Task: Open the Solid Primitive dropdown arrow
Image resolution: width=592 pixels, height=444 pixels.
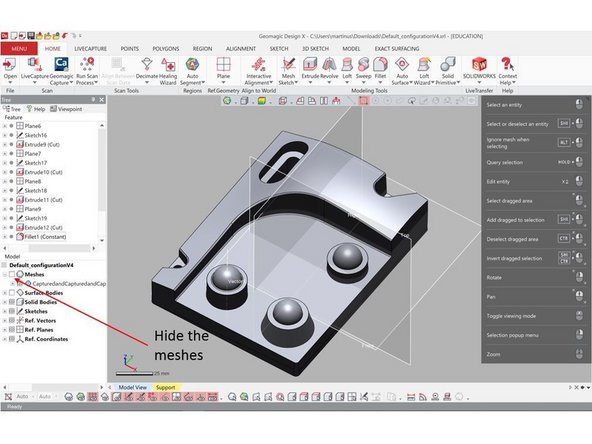Action: (x=458, y=83)
